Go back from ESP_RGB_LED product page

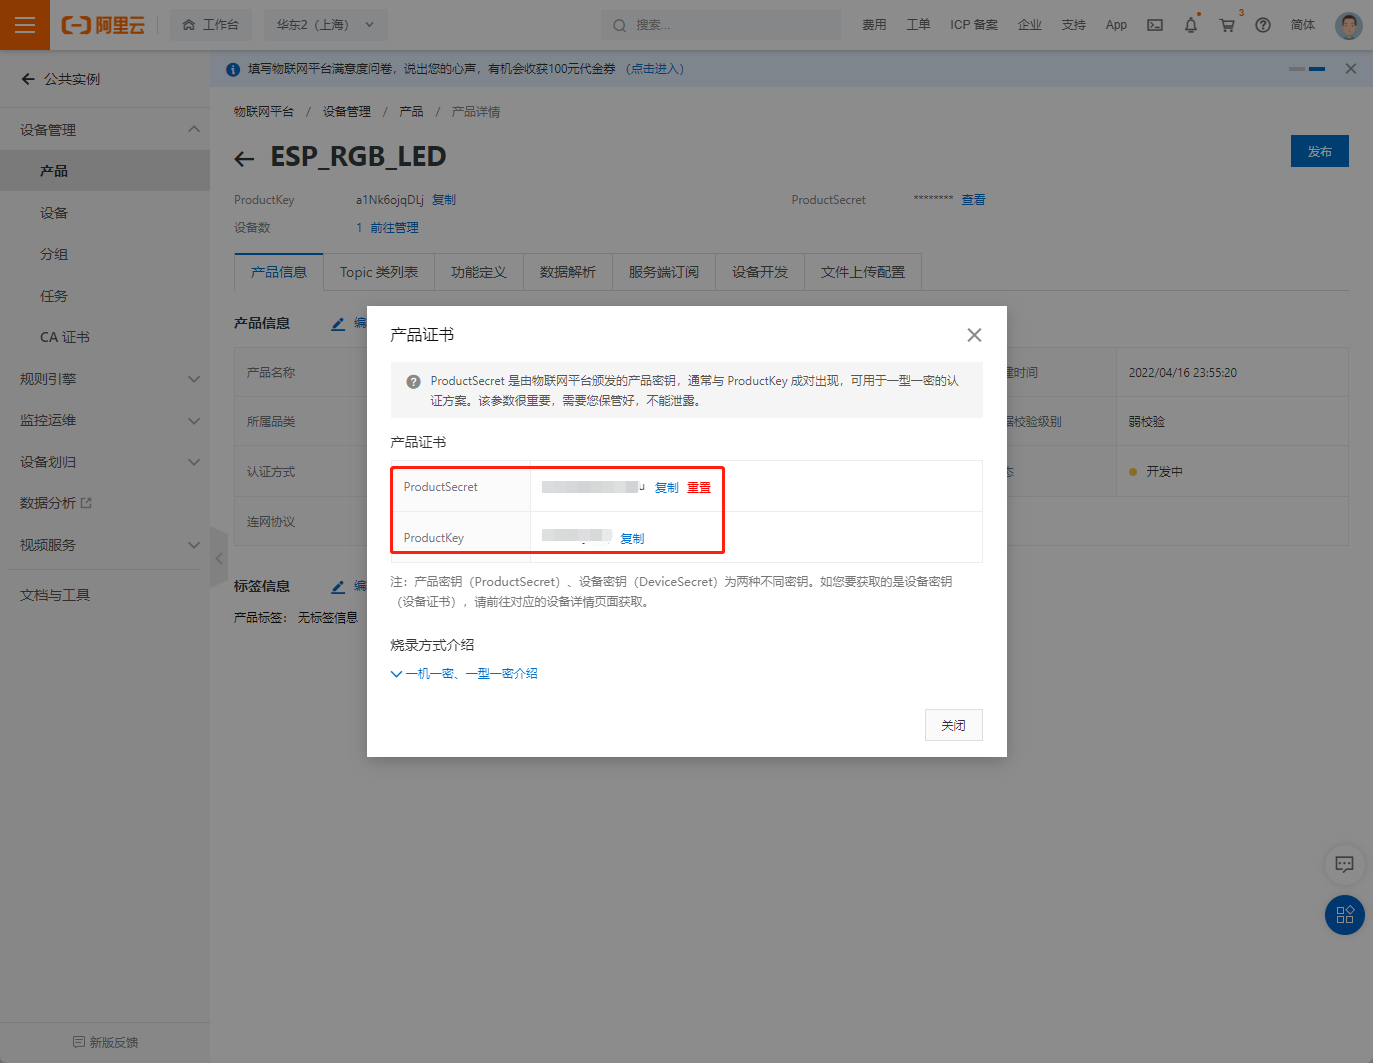[244, 158]
